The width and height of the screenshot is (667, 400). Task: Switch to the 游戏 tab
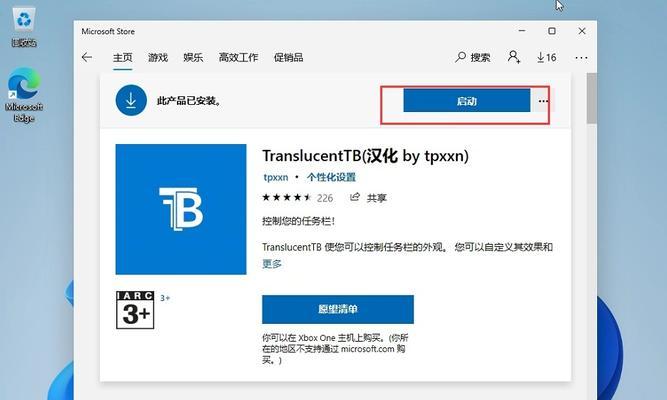pos(158,57)
